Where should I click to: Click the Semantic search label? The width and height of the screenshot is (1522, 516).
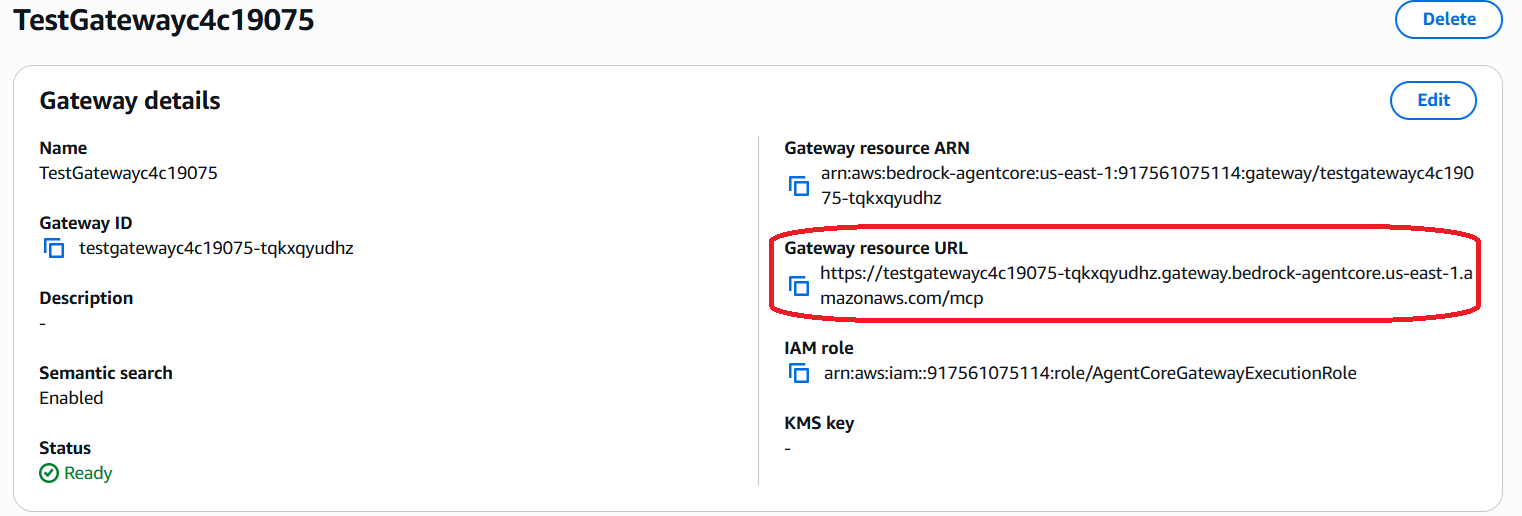106,373
